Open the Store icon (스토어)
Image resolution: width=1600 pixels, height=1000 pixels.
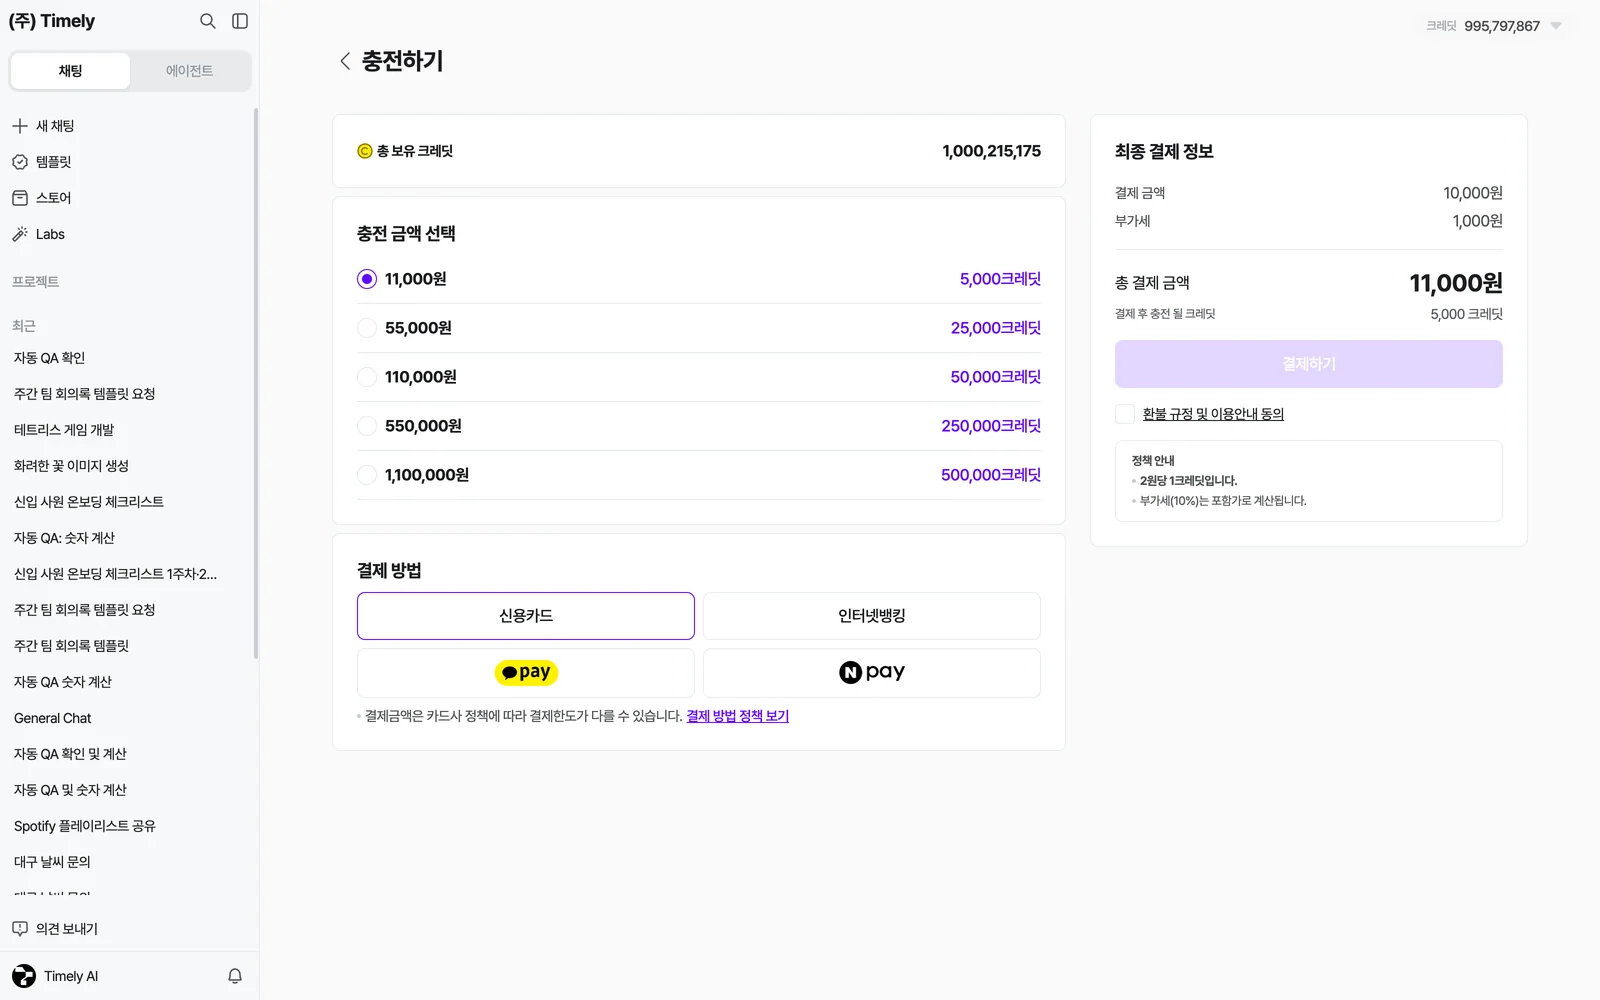click(20, 198)
